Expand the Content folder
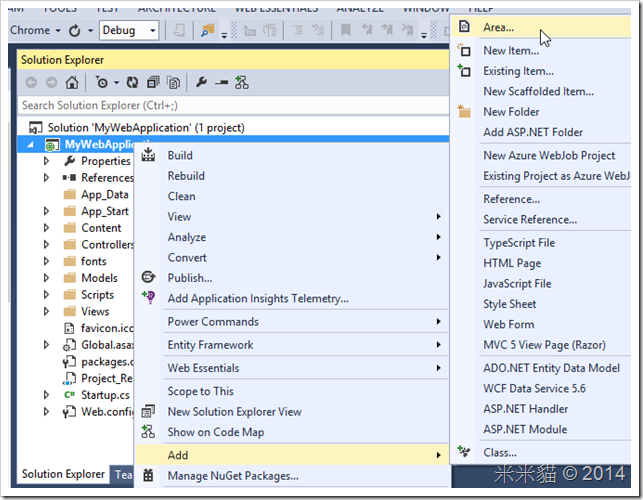 (x=46, y=228)
